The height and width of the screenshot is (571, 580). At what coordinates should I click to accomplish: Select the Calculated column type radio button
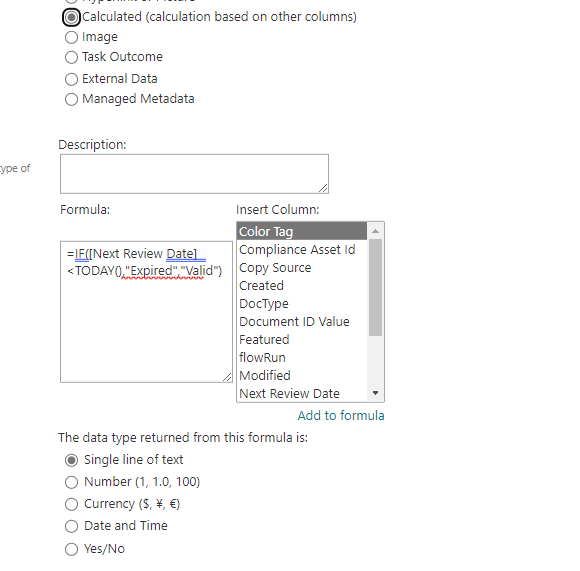(71, 17)
